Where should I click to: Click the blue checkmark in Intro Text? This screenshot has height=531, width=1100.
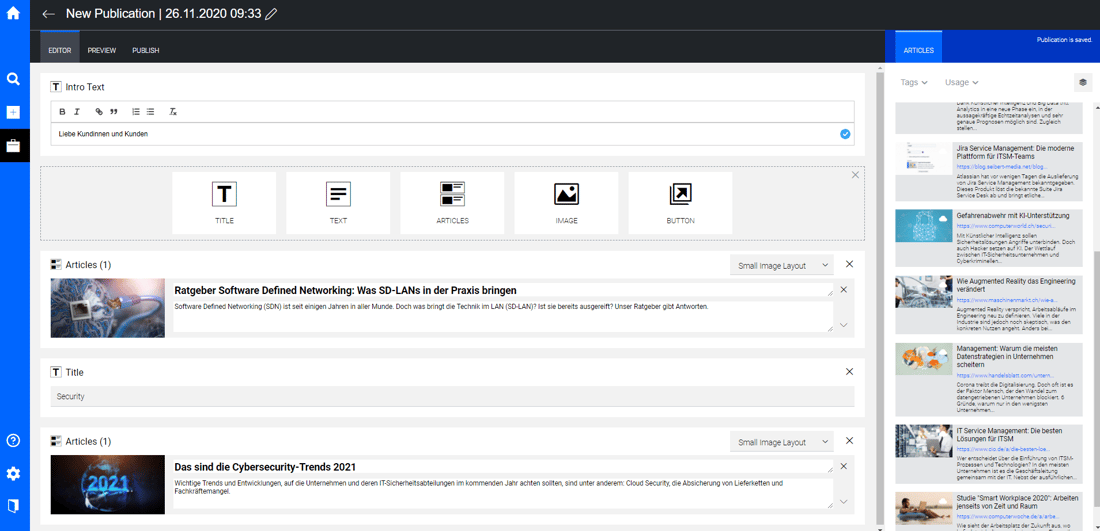[845, 134]
